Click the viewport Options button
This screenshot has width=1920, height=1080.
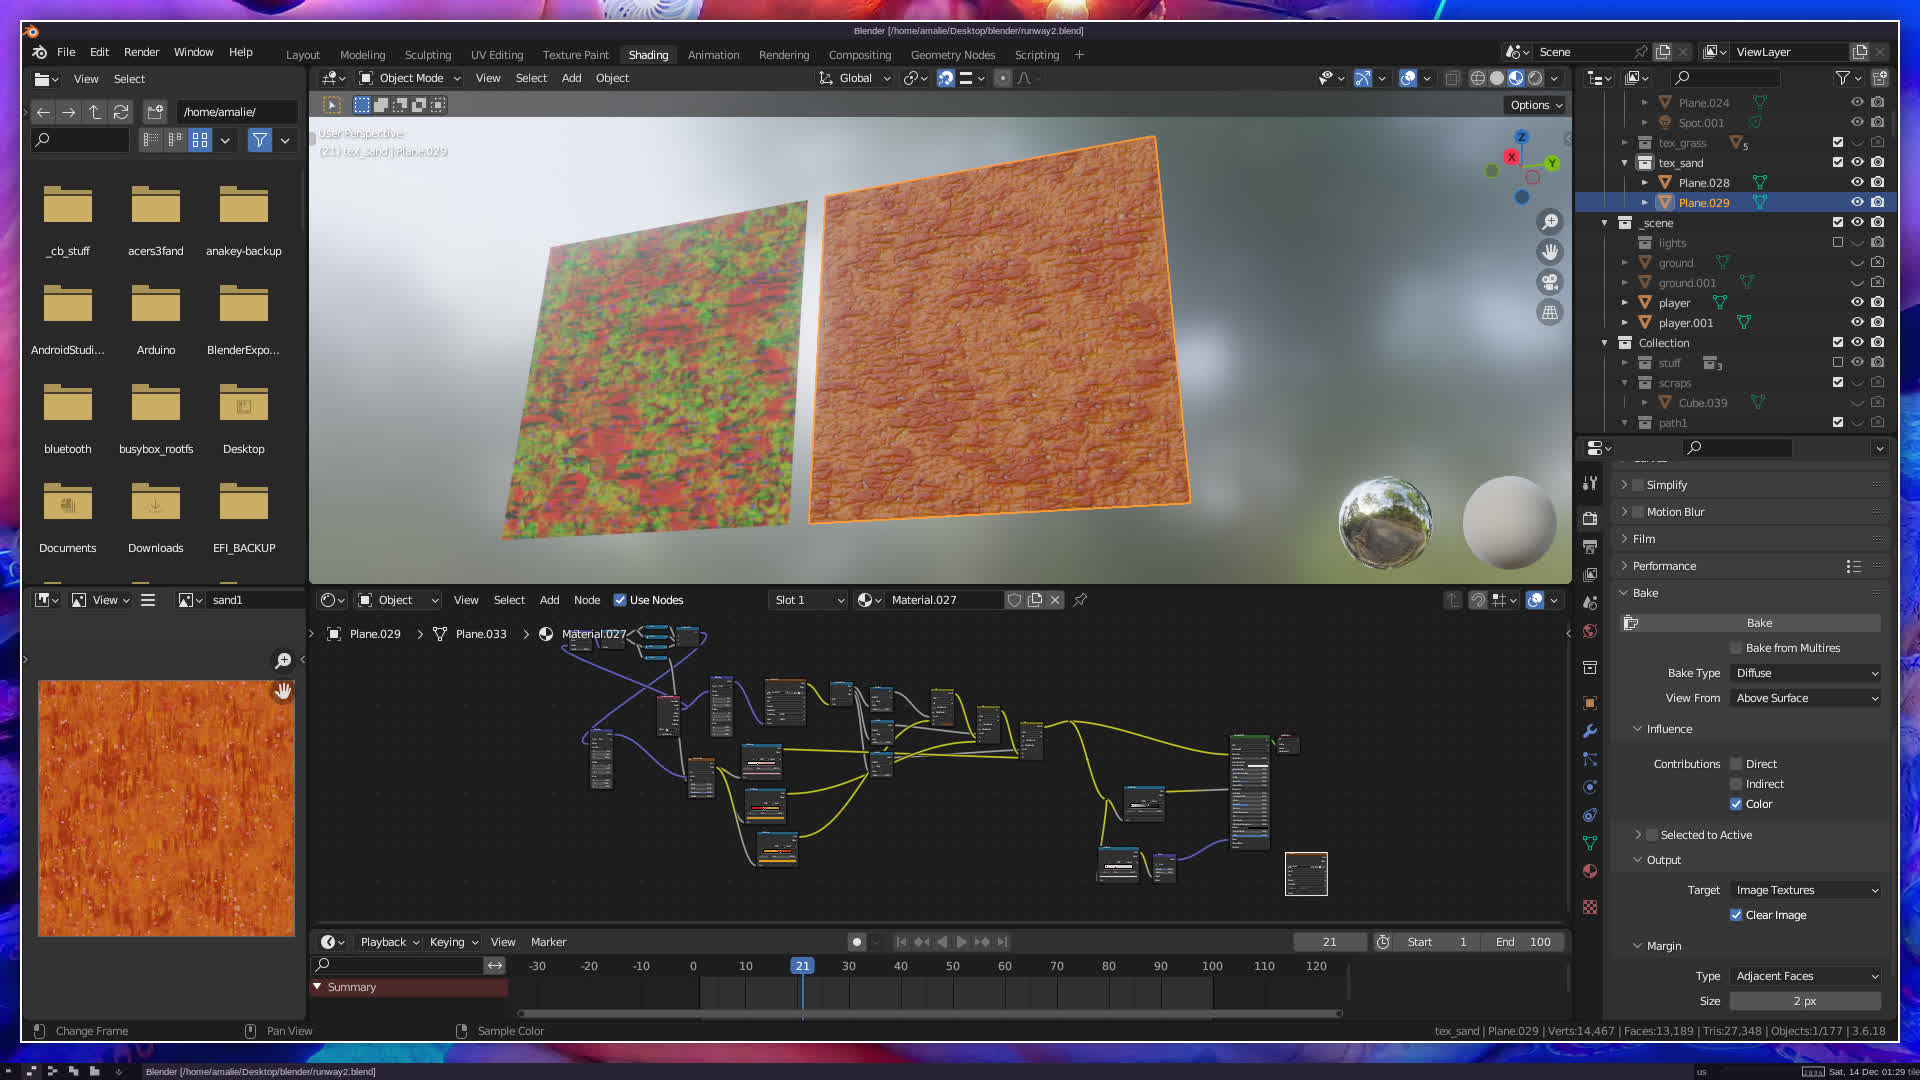coord(1535,105)
